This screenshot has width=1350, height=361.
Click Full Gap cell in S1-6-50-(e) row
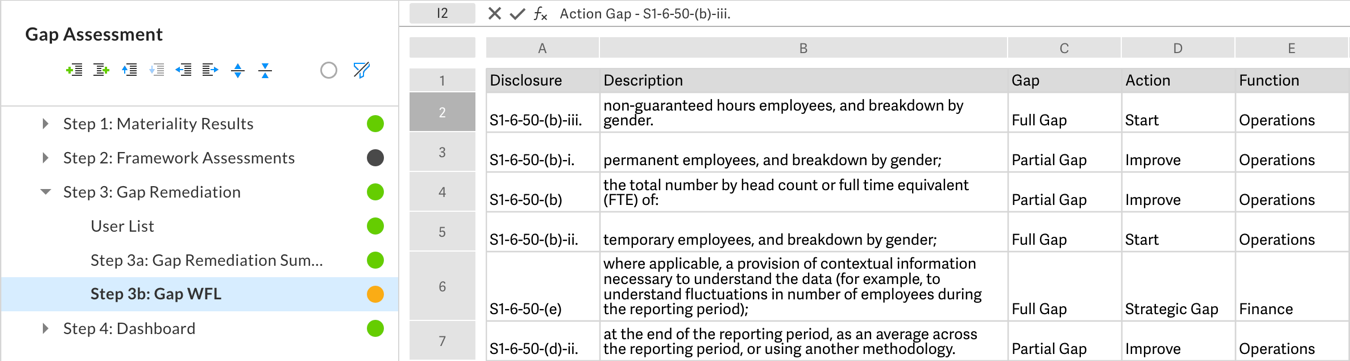1064,287
